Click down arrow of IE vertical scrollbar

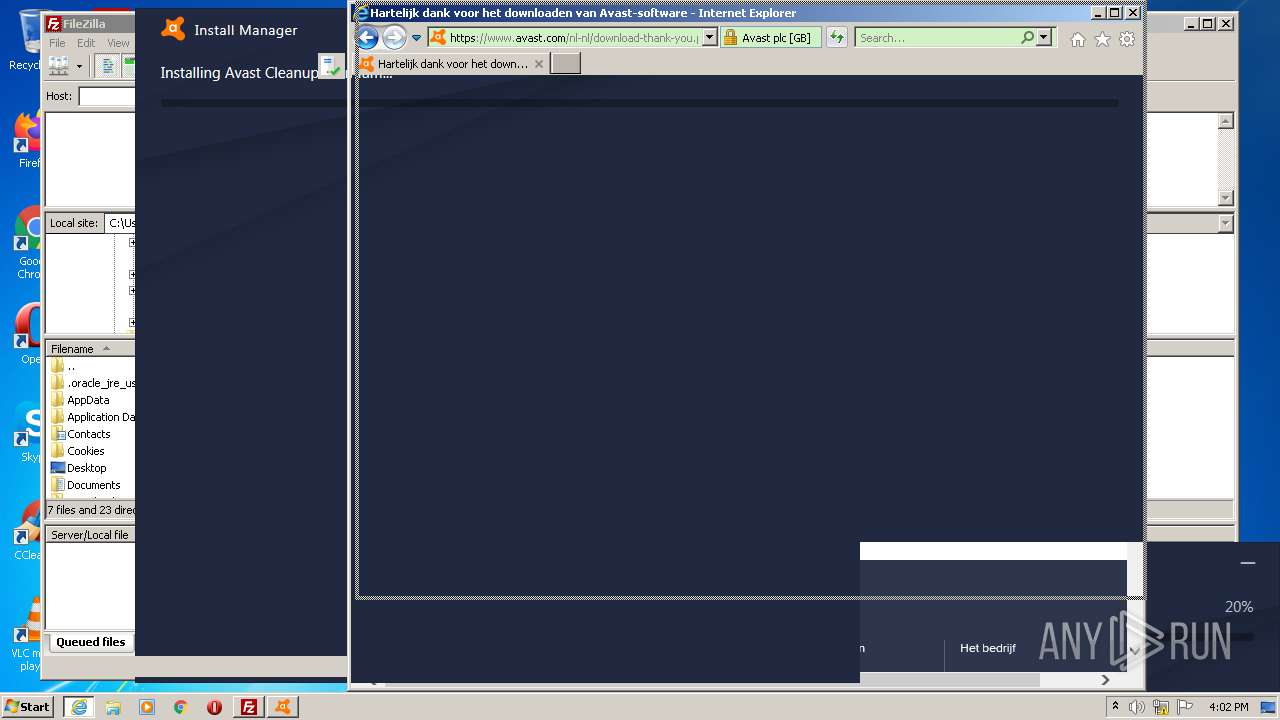(1134, 651)
